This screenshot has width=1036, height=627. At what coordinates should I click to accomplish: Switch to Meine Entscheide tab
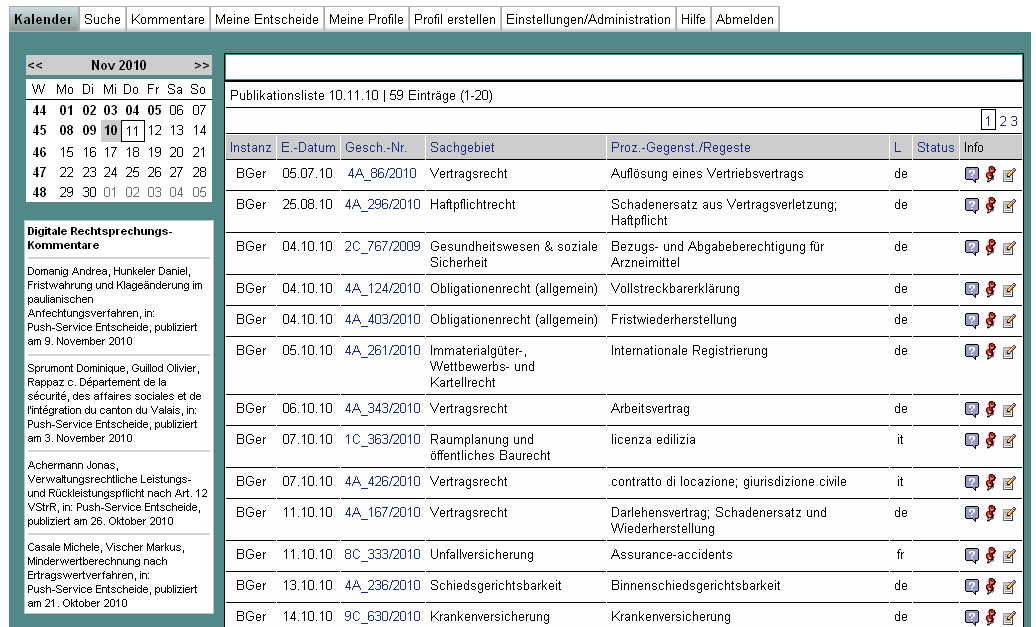pyautogui.click(x=268, y=19)
